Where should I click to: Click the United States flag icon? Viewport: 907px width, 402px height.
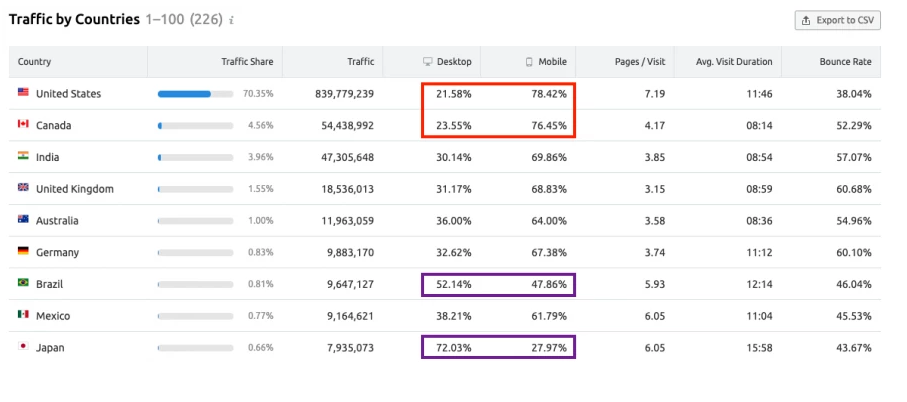tap(23, 93)
